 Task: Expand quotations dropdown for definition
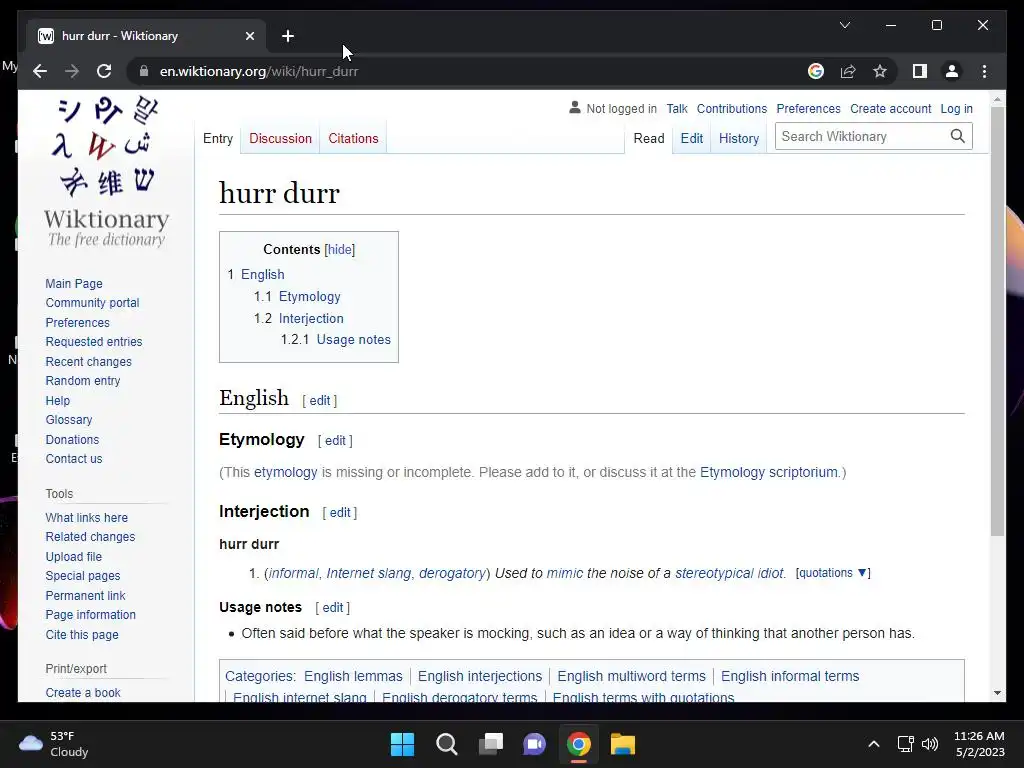[833, 573]
